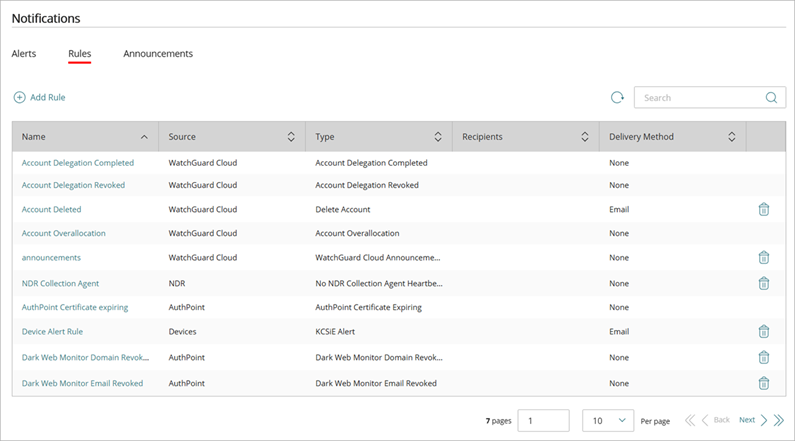Image resolution: width=795 pixels, height=441 pixels.
Task: Click the search magnifier icon
Action: (x=771, y=98)
